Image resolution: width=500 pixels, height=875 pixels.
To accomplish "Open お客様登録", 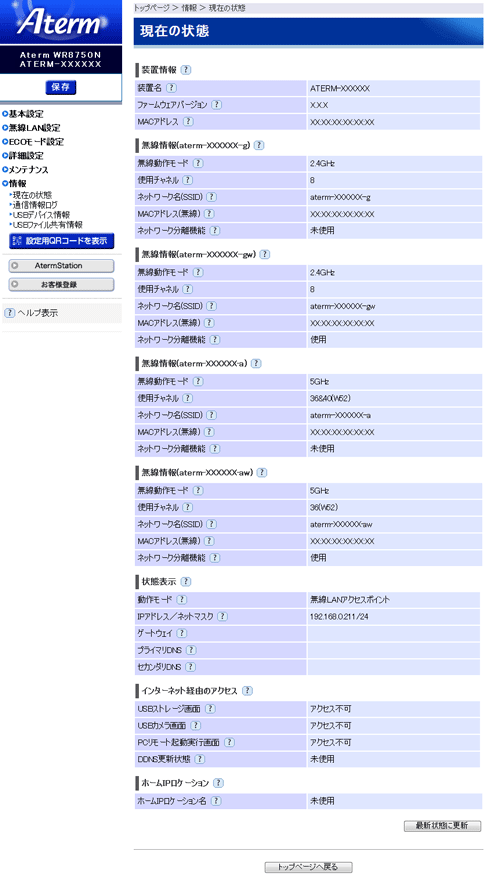I will [x=61, y=285].
